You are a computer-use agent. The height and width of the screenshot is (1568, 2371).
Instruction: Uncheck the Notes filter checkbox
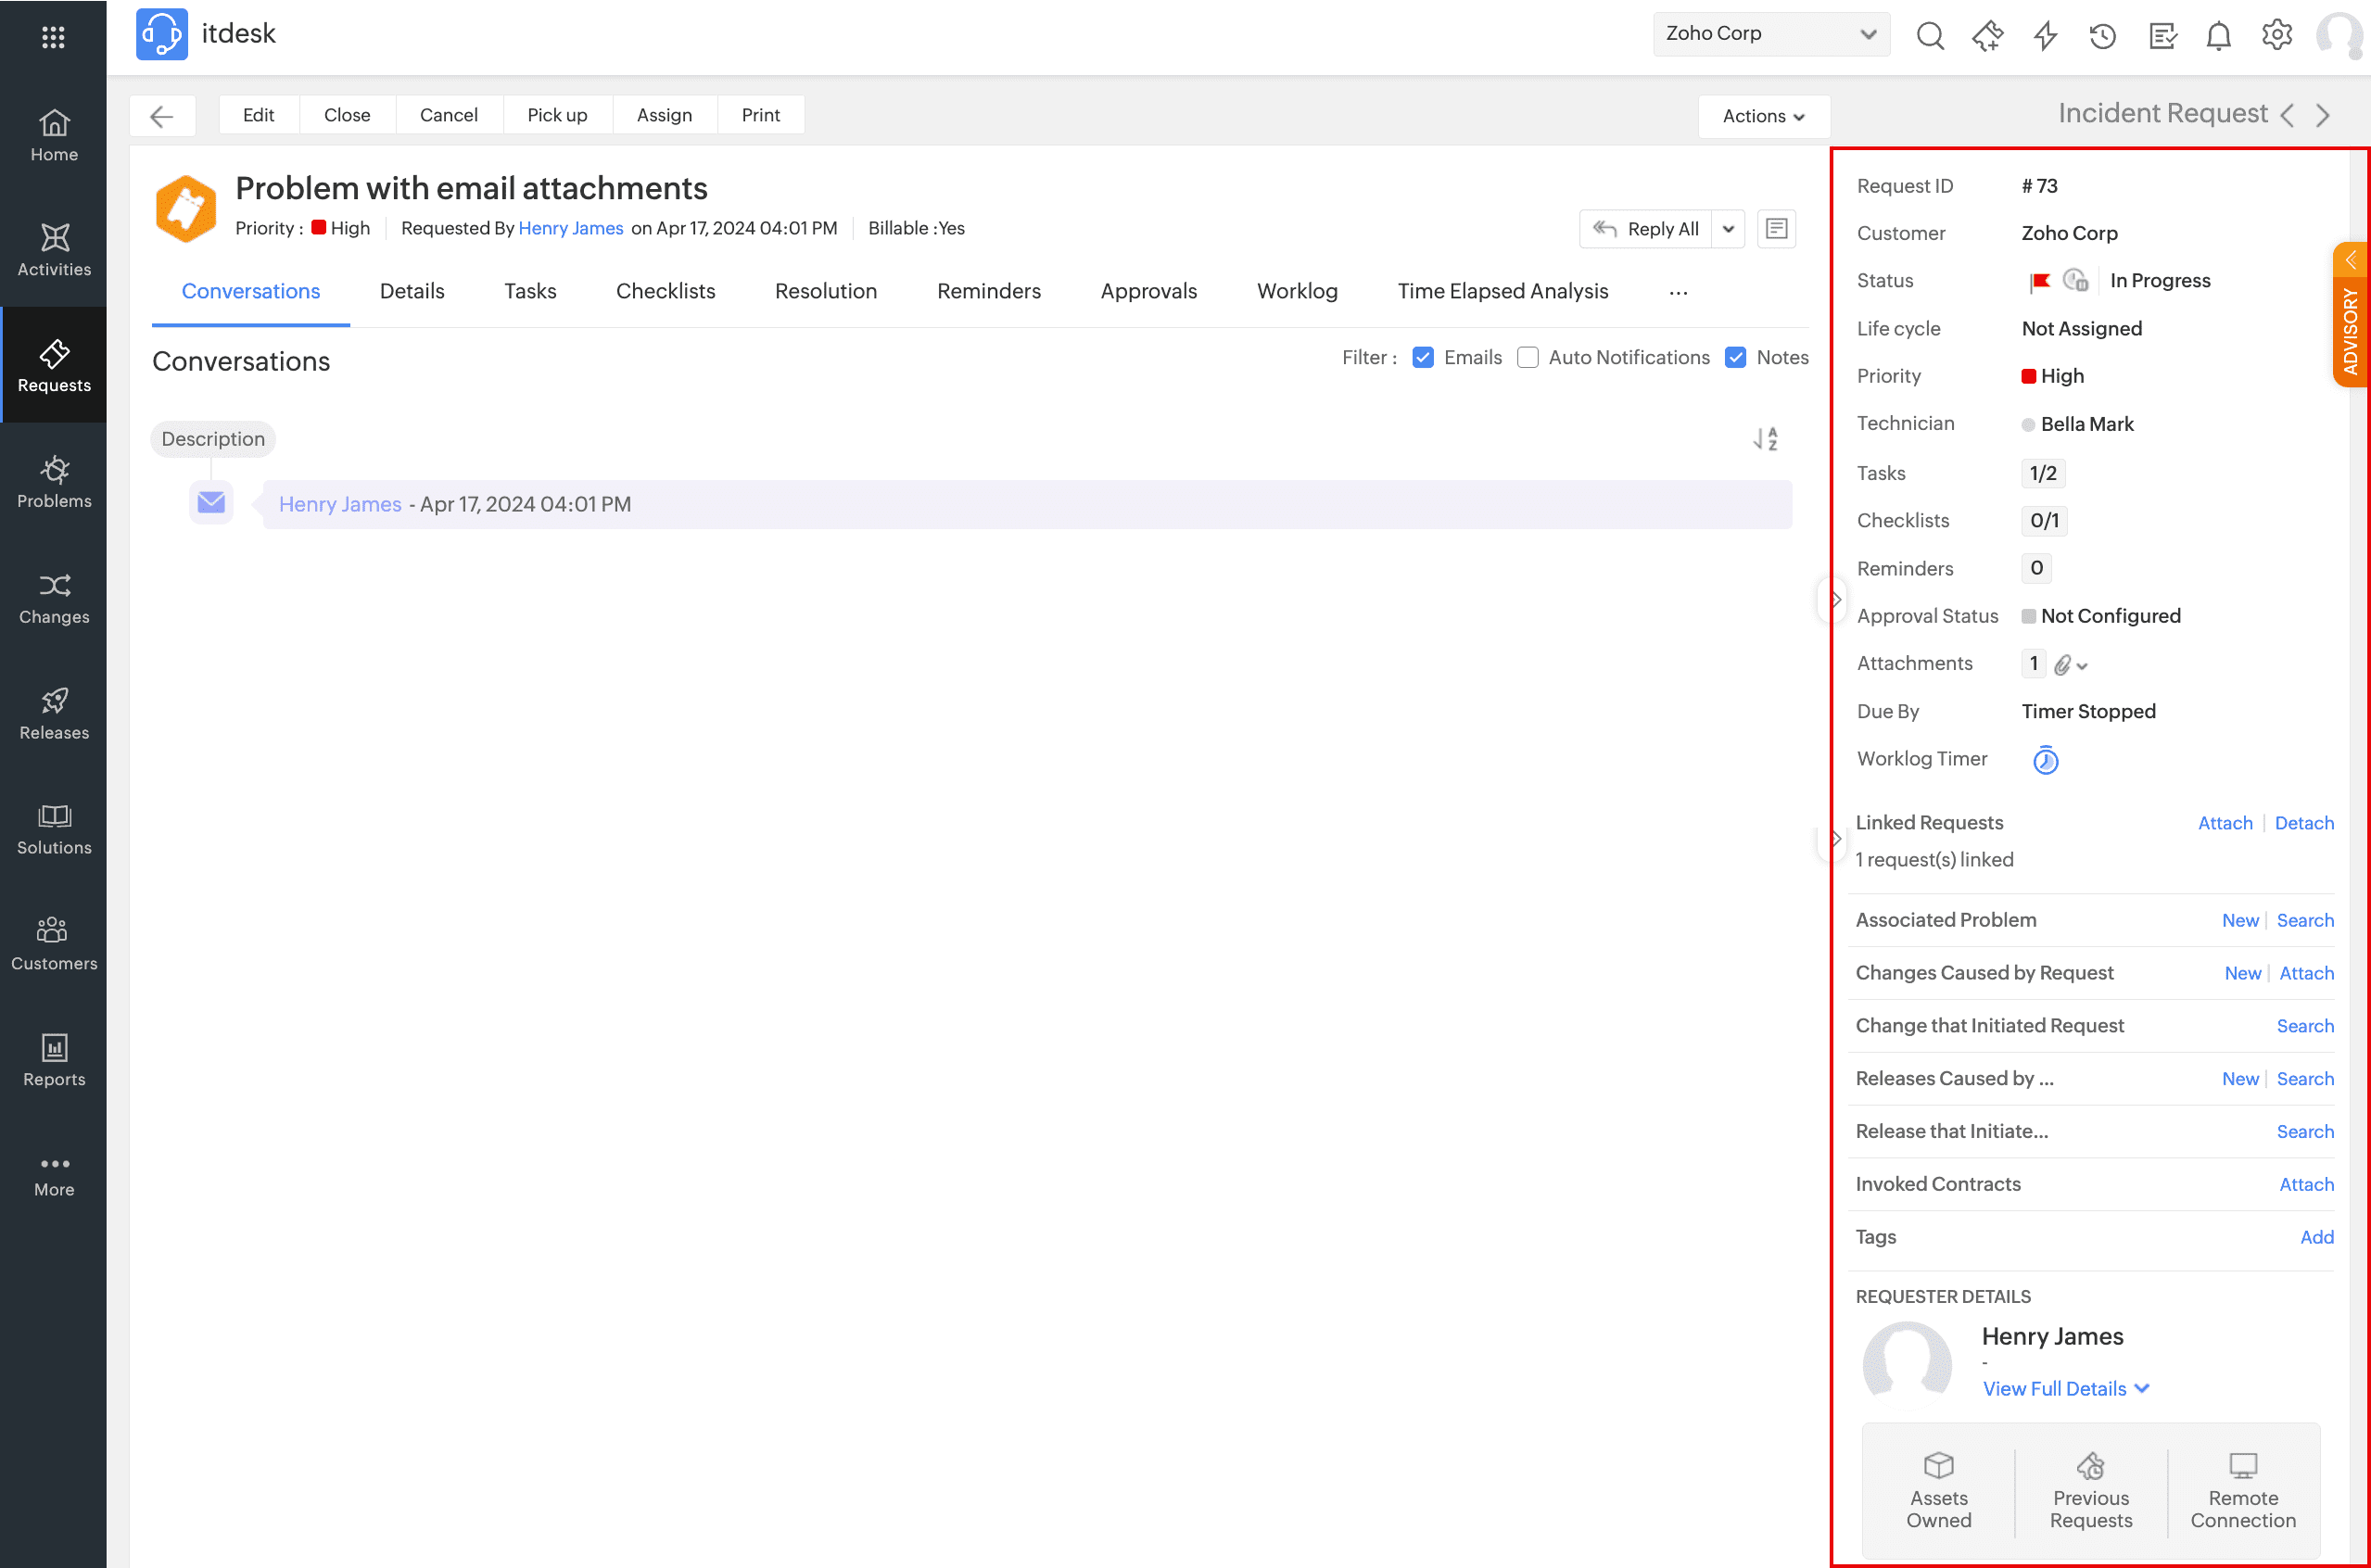click(1735, 358)
